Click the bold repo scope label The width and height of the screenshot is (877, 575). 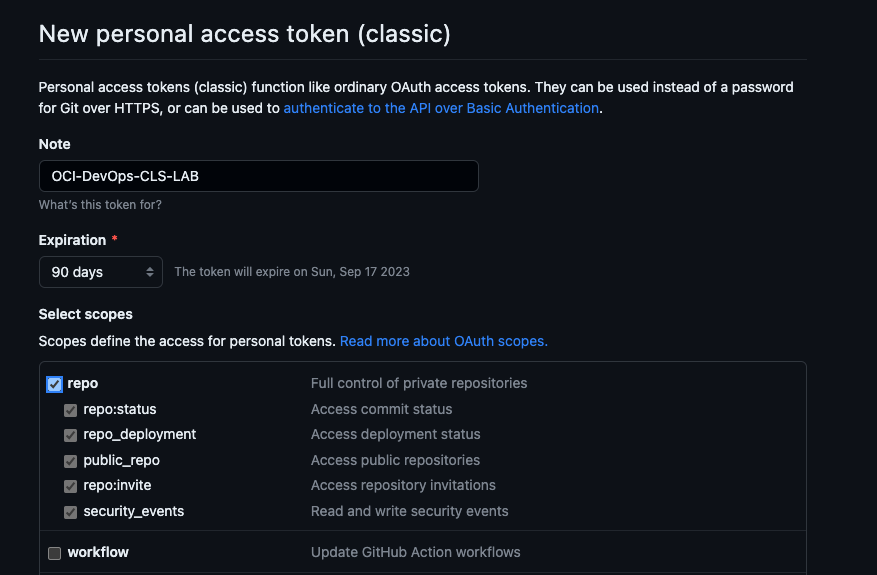pyautogui.click(x=83, y=383)
